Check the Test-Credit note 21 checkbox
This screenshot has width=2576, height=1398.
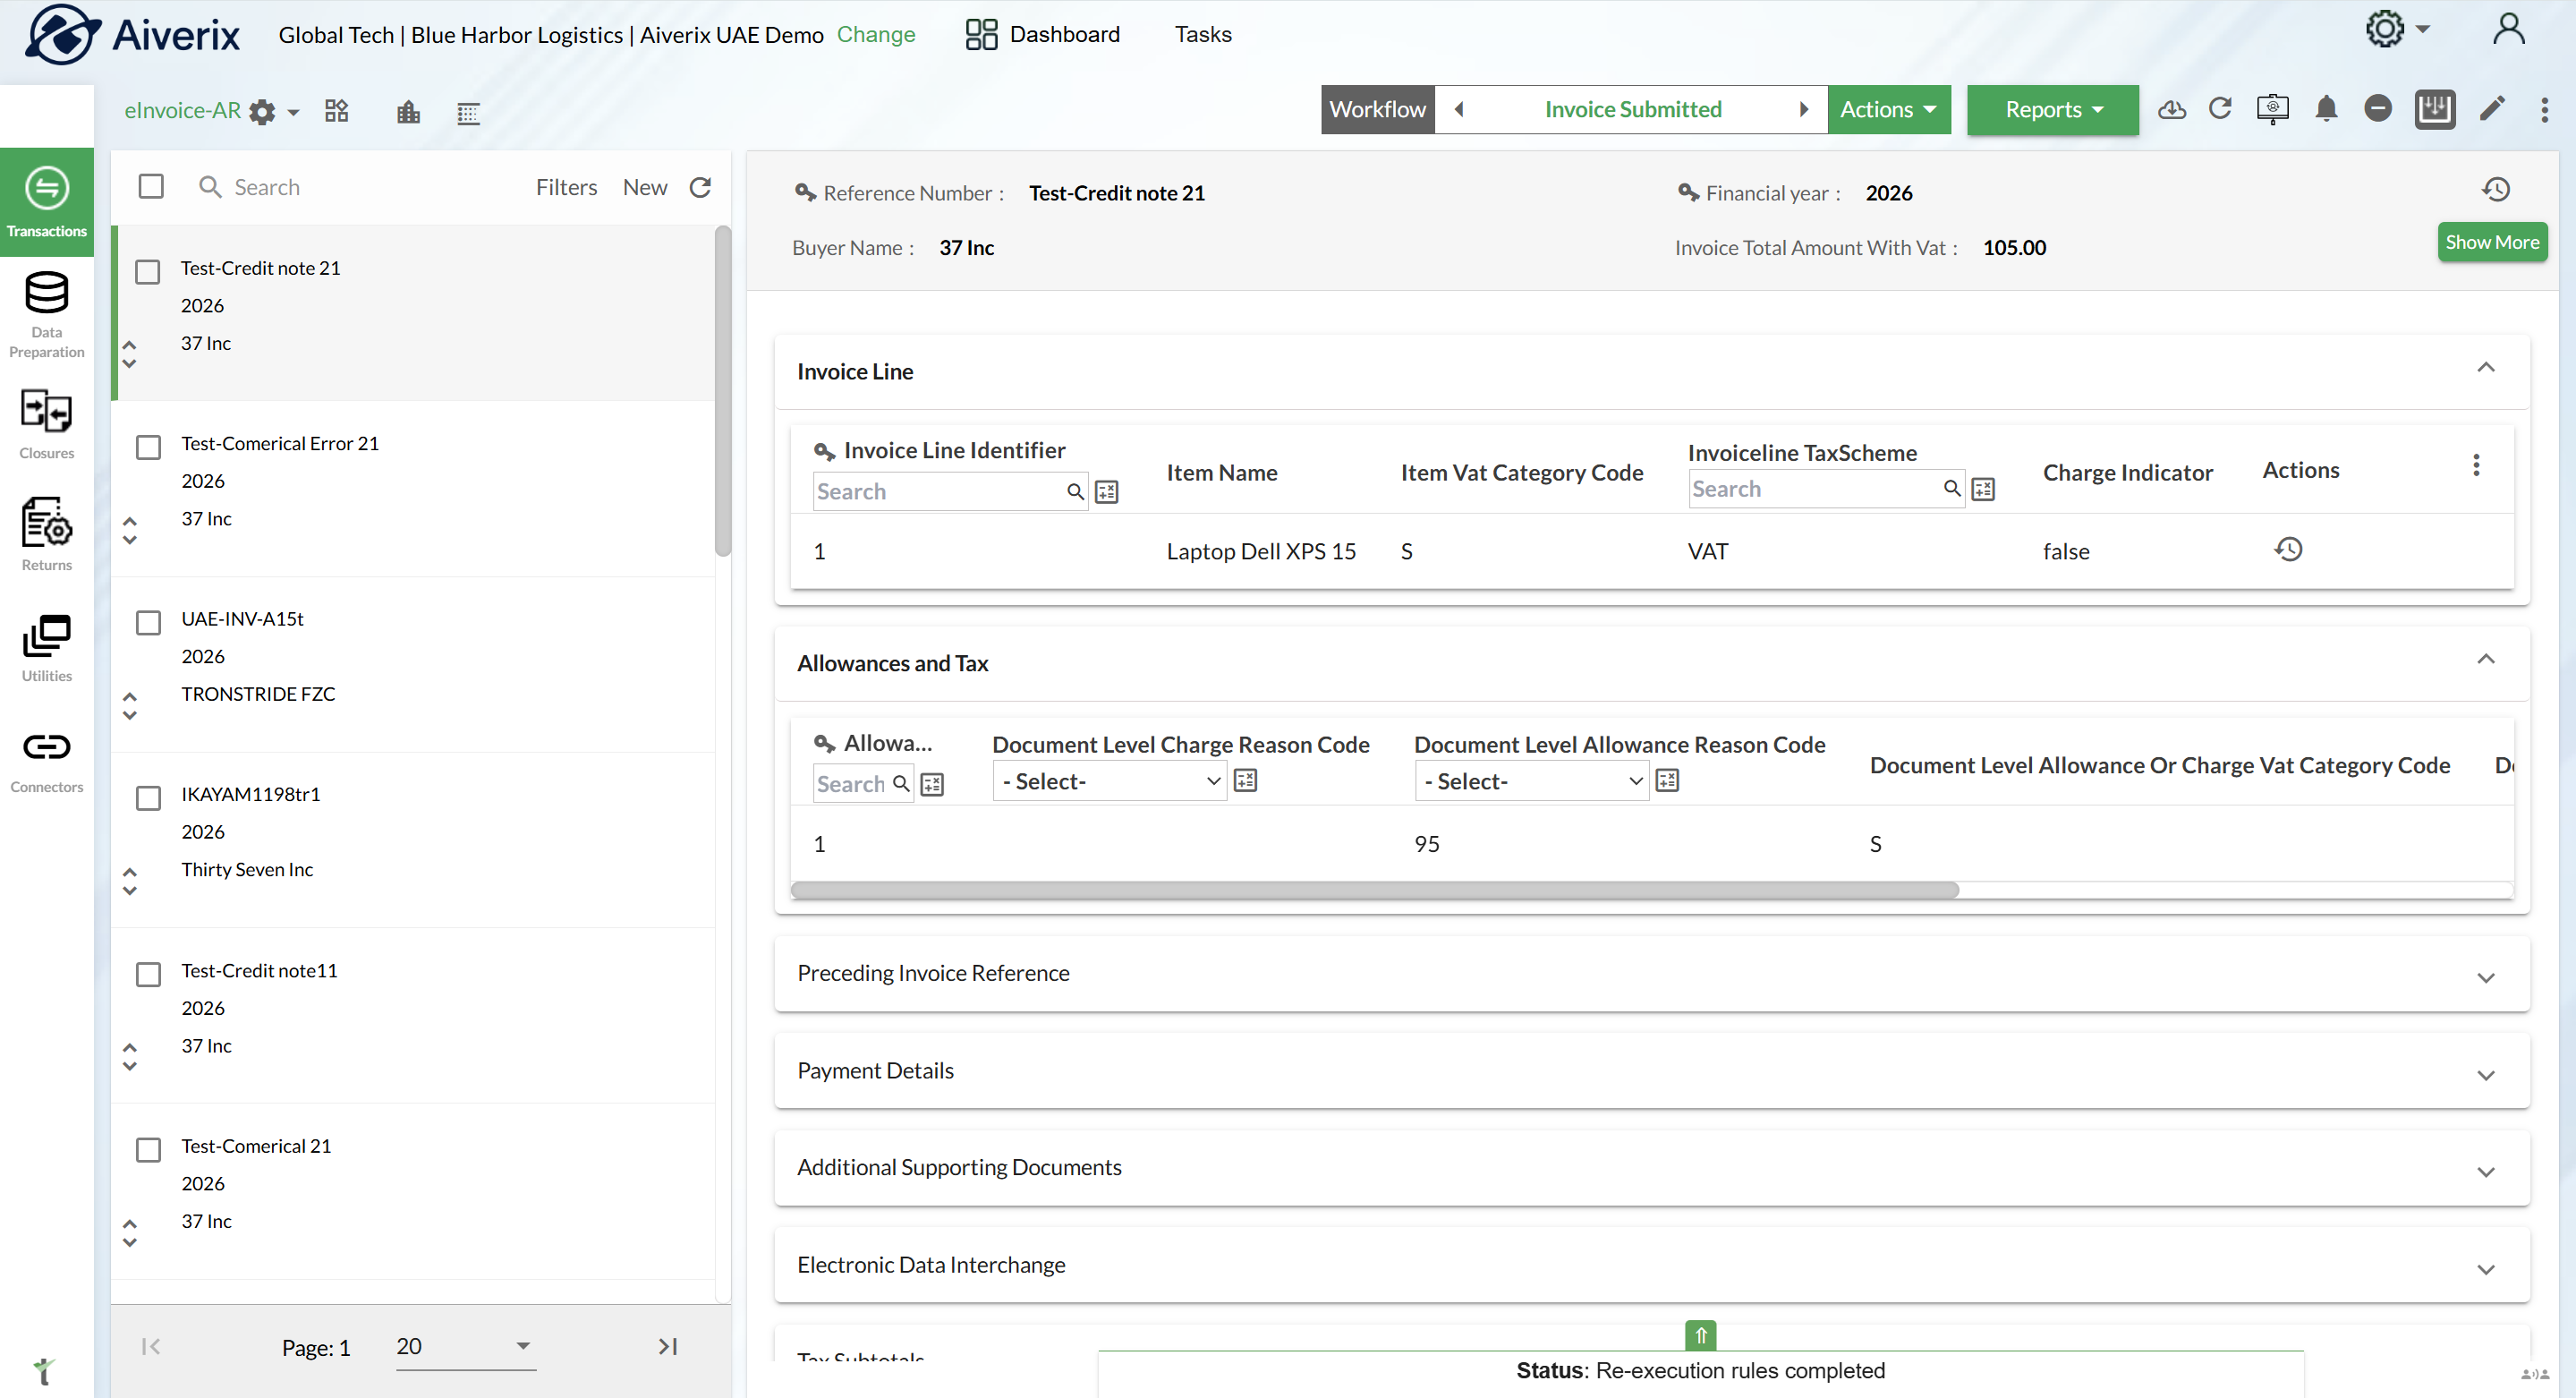pos(147,271)
